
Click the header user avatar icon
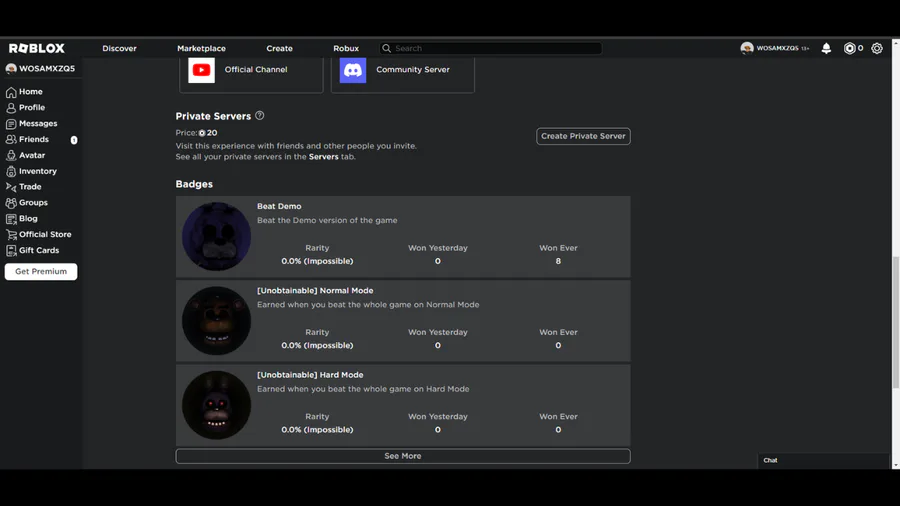(x=747, y=48)
